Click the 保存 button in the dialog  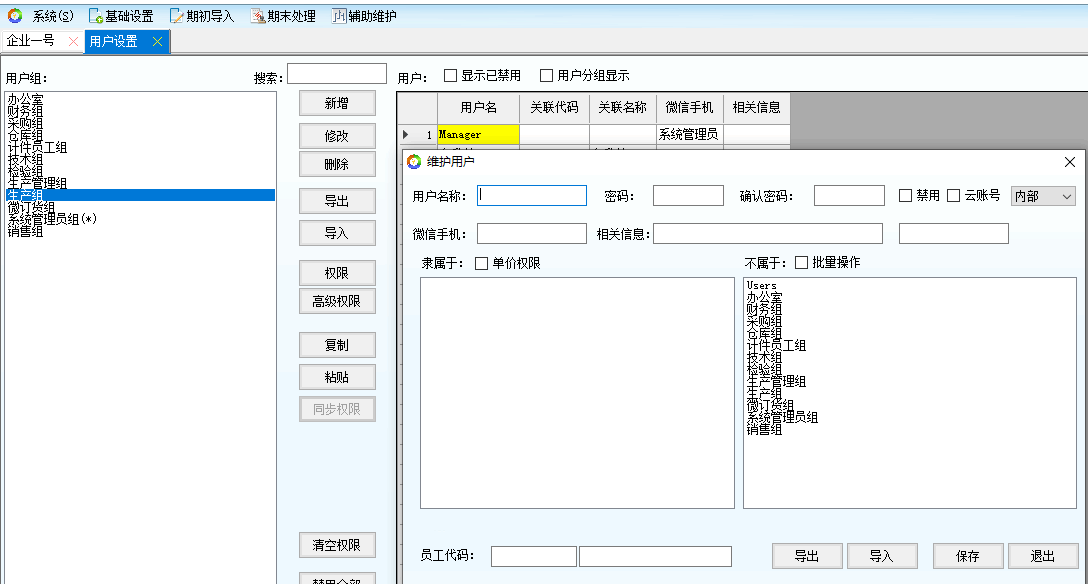tap(967, 557)
